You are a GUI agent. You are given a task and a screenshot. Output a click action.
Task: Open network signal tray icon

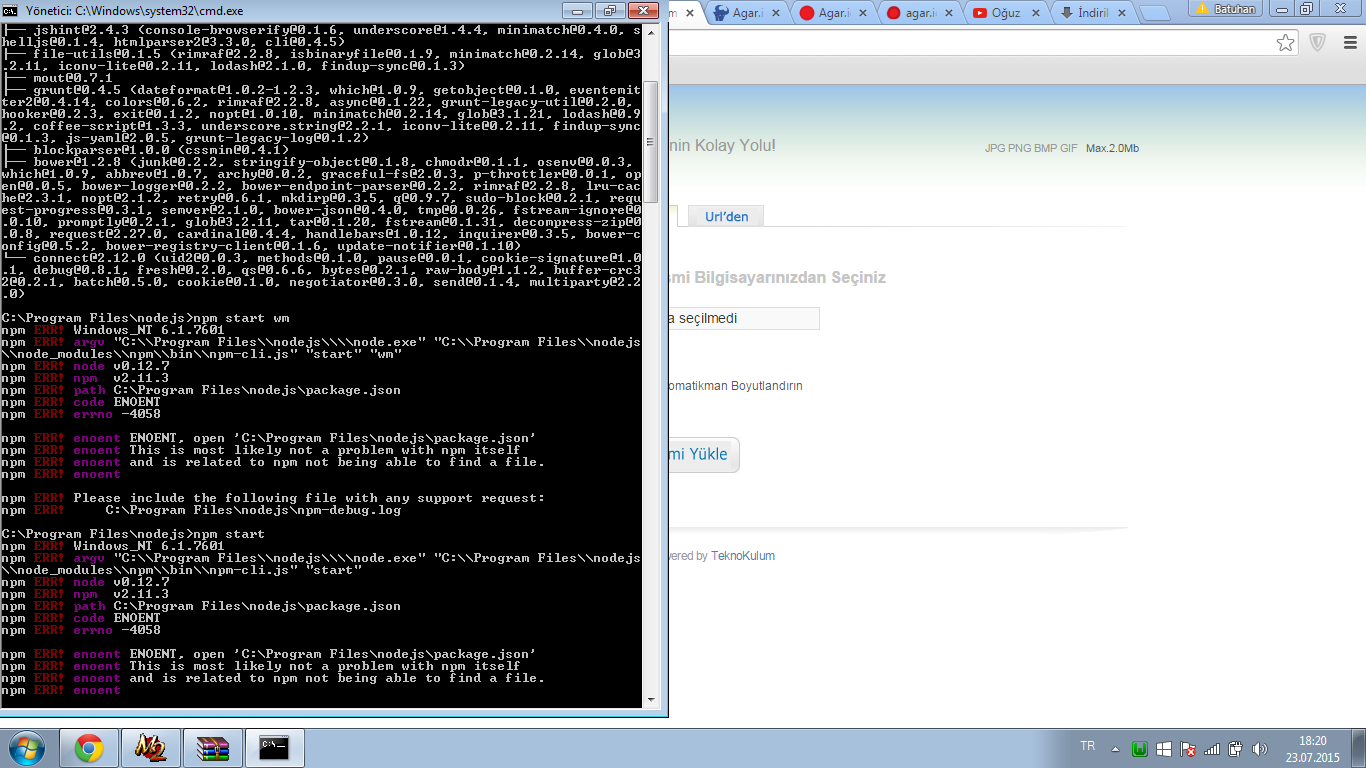click(x=1212, y=748)
